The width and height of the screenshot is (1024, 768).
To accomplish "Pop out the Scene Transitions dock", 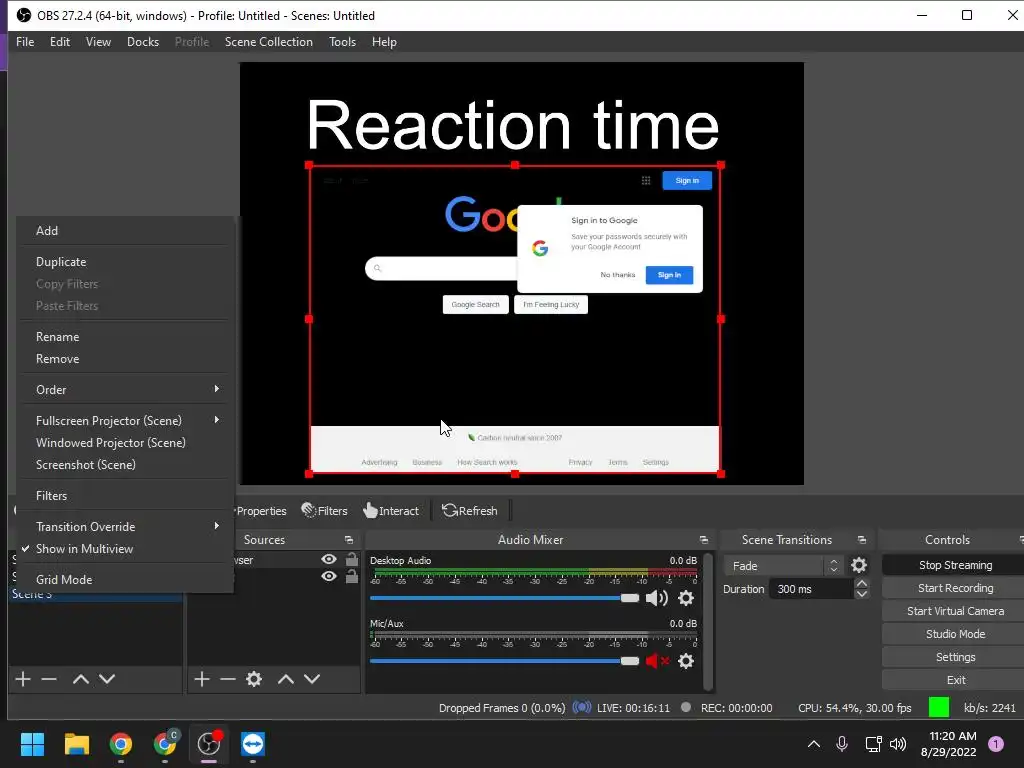I will pyautogui.click(x=862, y=539).
